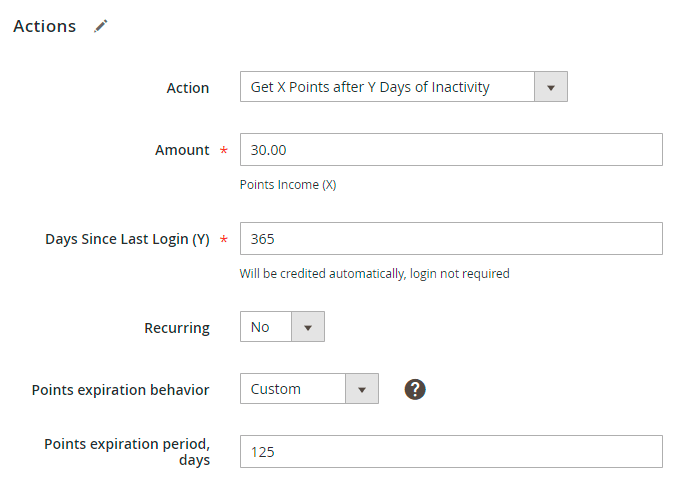Viewport: 685px width, 495px height.
Task: Click the 'Will be credited automatically' note
Action: [374, 274]
